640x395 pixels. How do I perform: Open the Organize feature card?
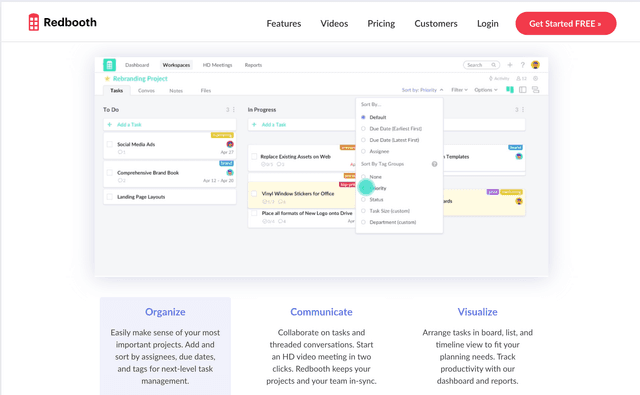(x=165, y=346)
